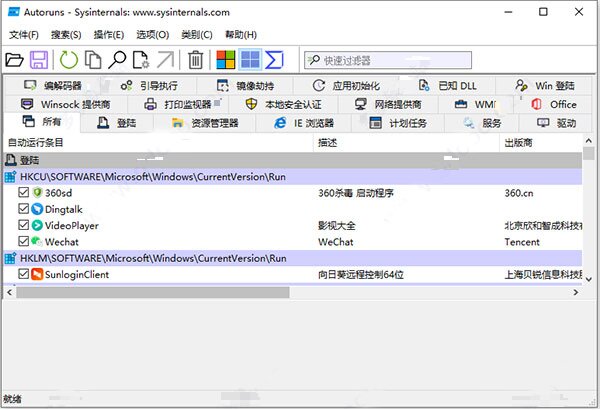Click the Wechat green bubble icon
Screen dimensions: 600x410
point(37,241)
